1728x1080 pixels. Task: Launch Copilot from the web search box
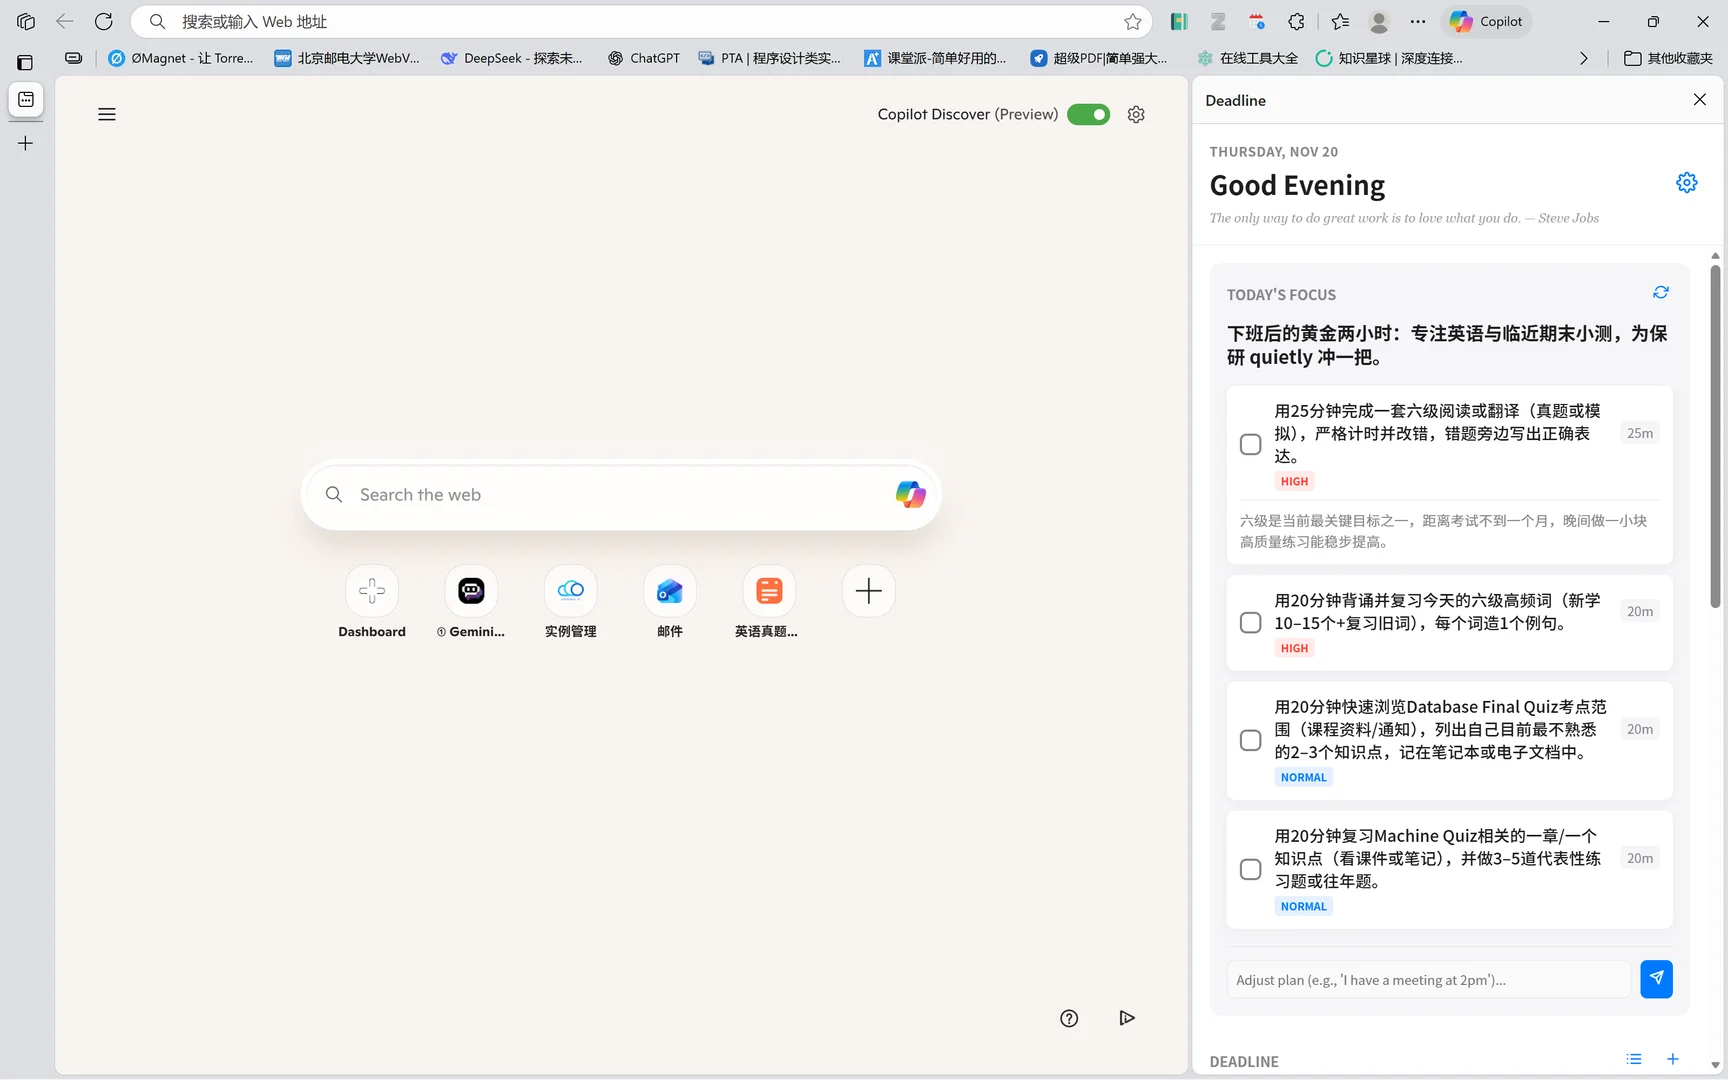909,494
